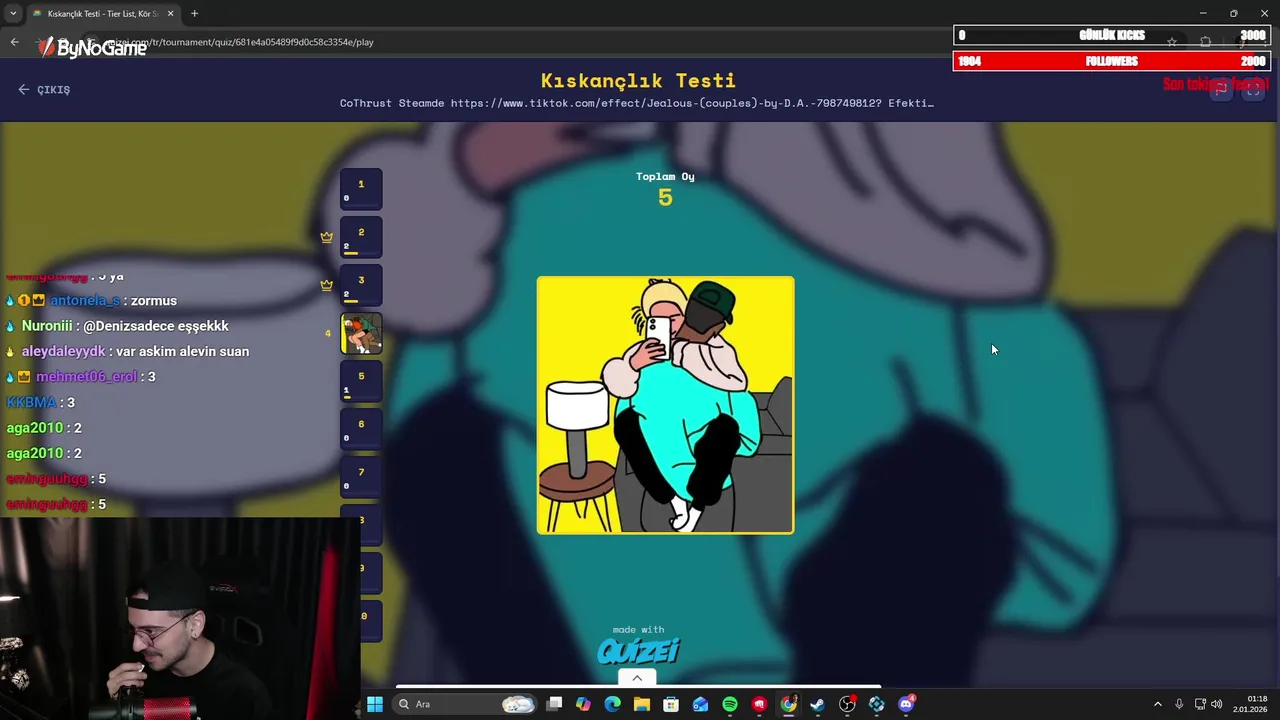The image size is (1280, 720).
Task: Go back using the ÇIKIŞ exit button
Action: tap(44, 90)
